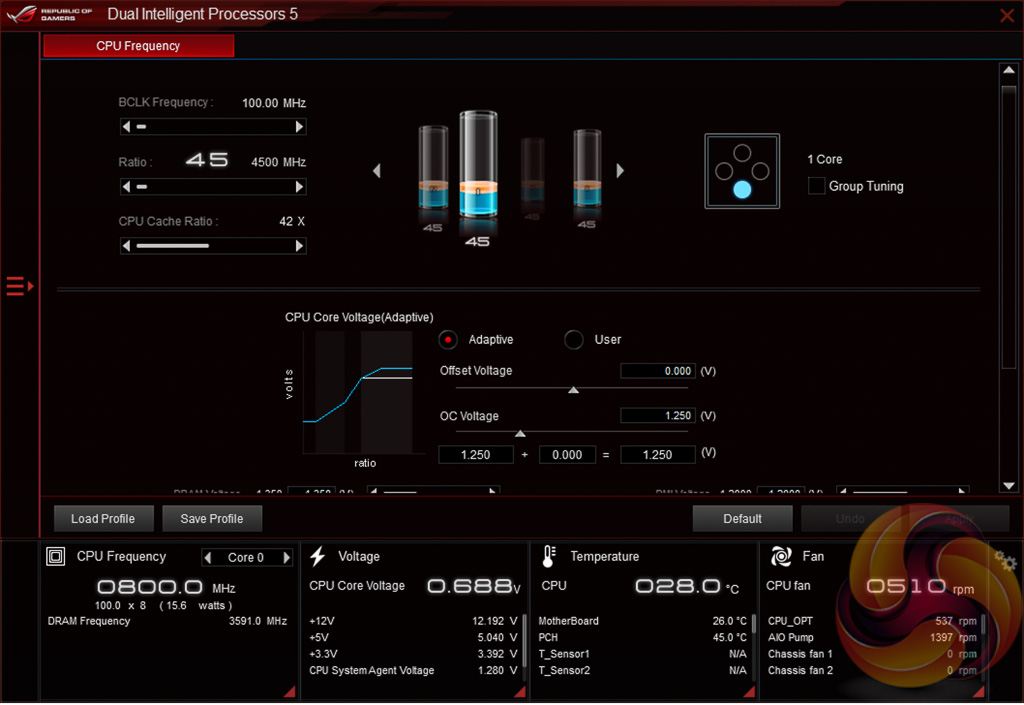Expand Temperature panel corner triangle
The height and width of the screenshot is (705, 1024).
point(749,692)
